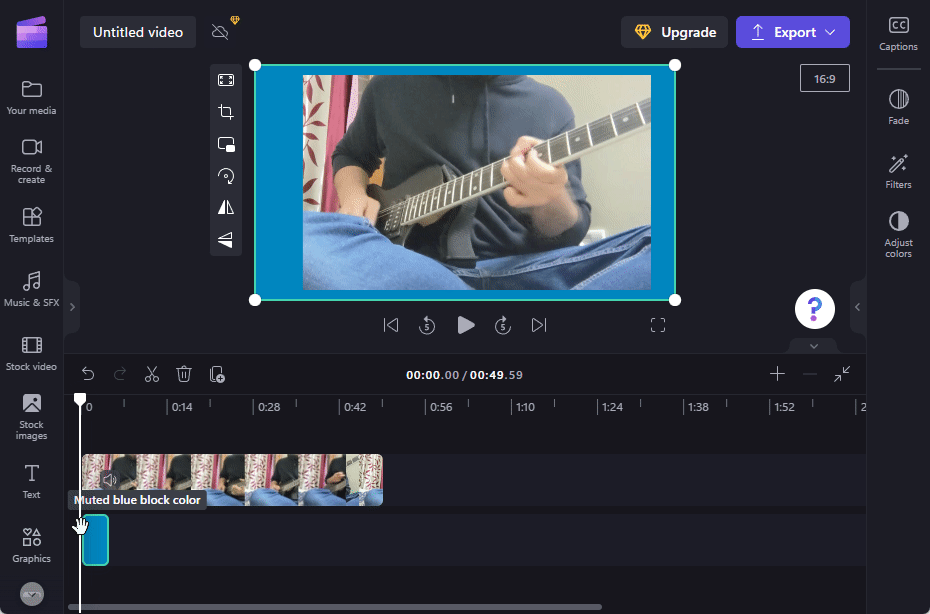Expand the left sidebar panel arrow
Viewport: 930px width, 614px height.
[72, 307]
